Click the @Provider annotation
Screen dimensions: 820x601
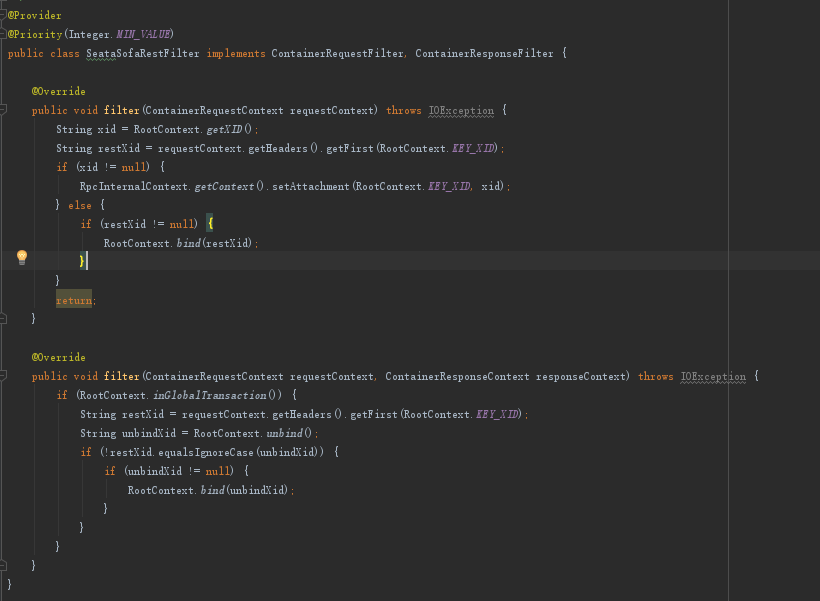pos(35,15)
